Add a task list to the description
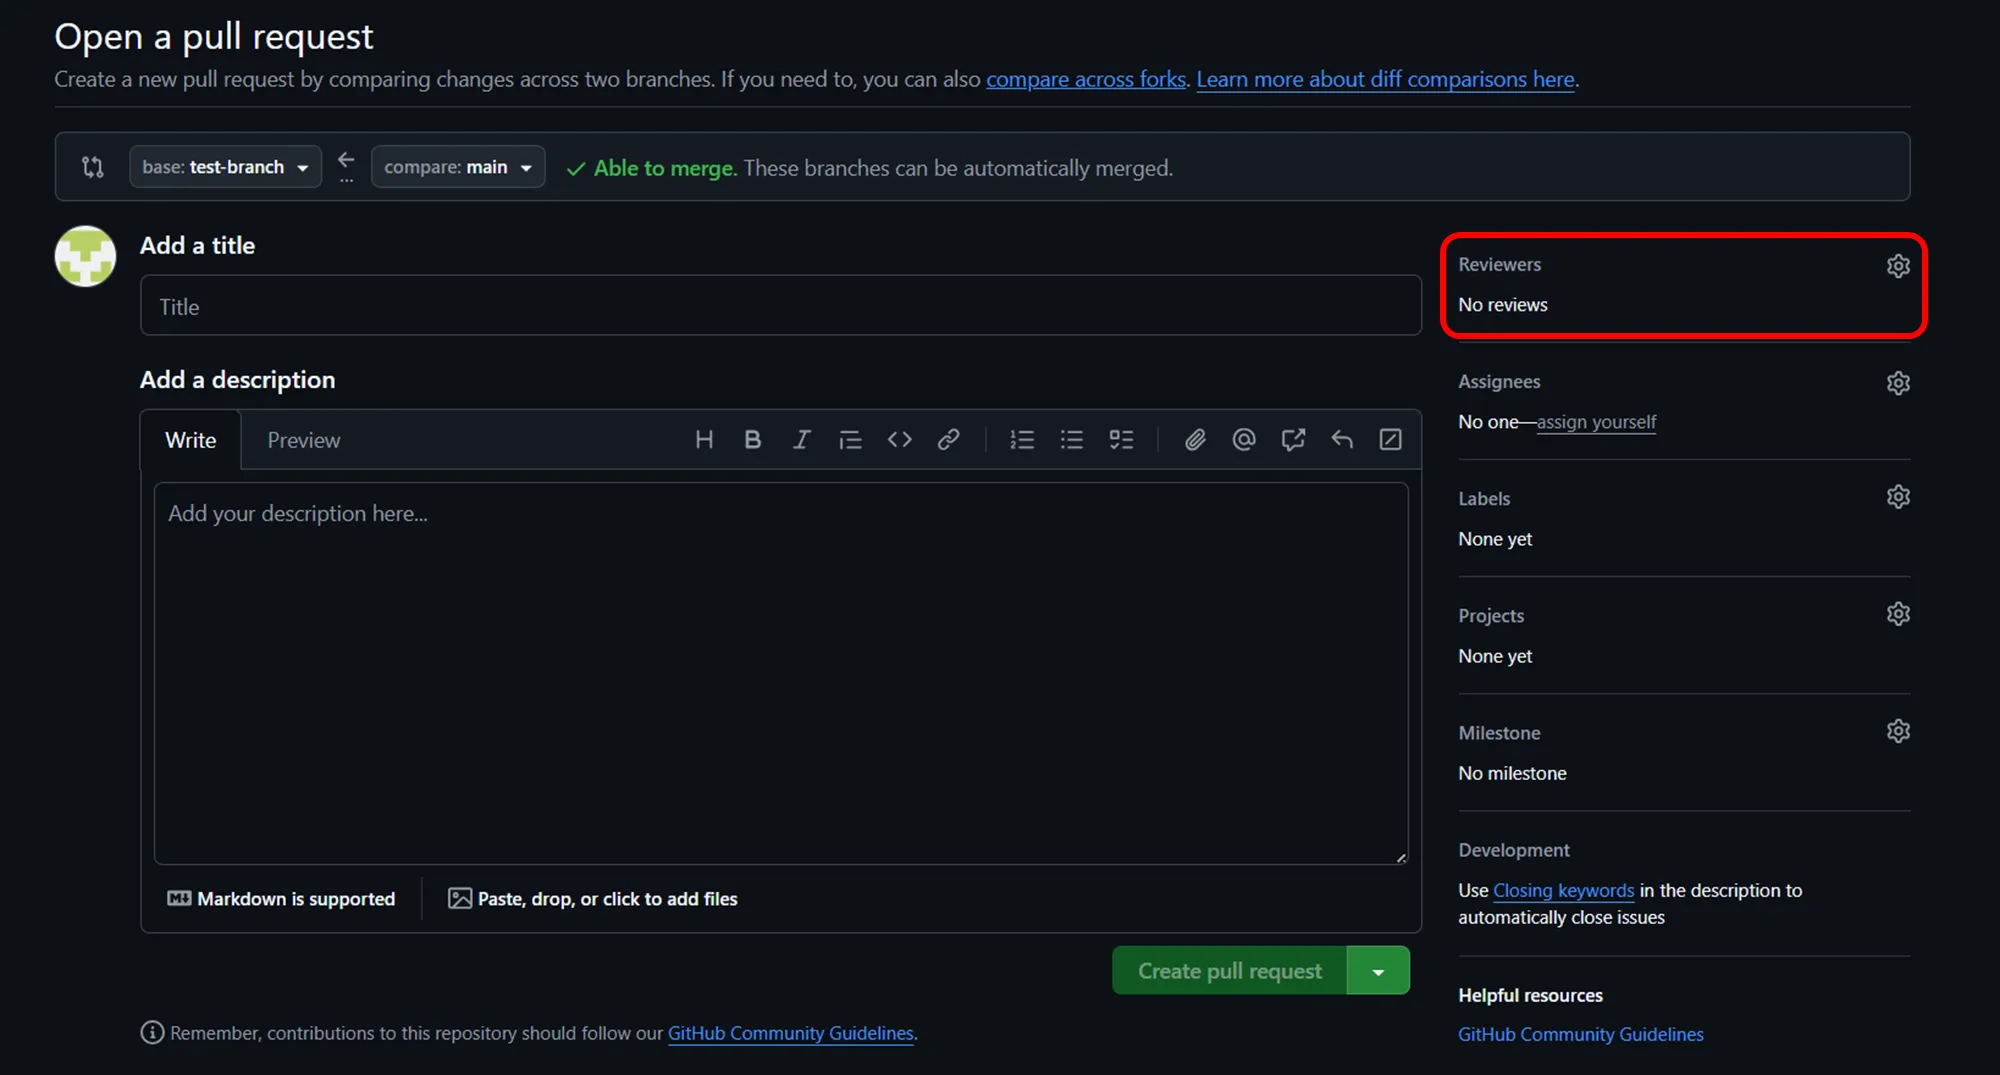 (x=1120, y=439)
